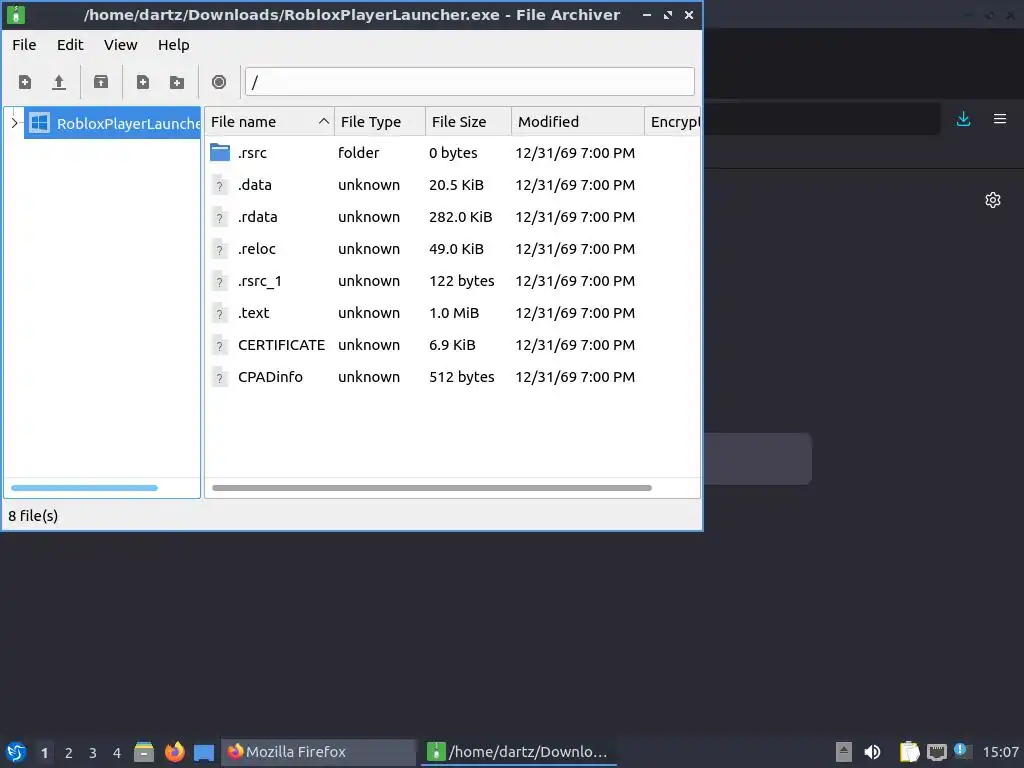Sort by the File Type column header

coord(379,122)
